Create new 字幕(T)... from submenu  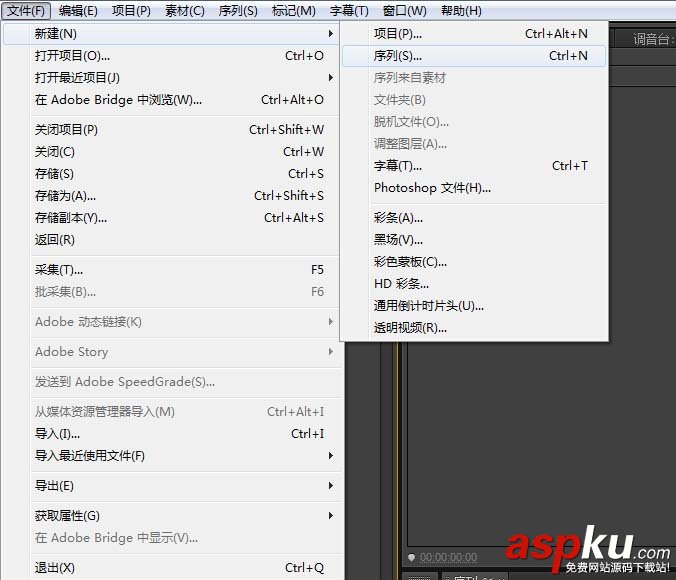pos(474,166)
